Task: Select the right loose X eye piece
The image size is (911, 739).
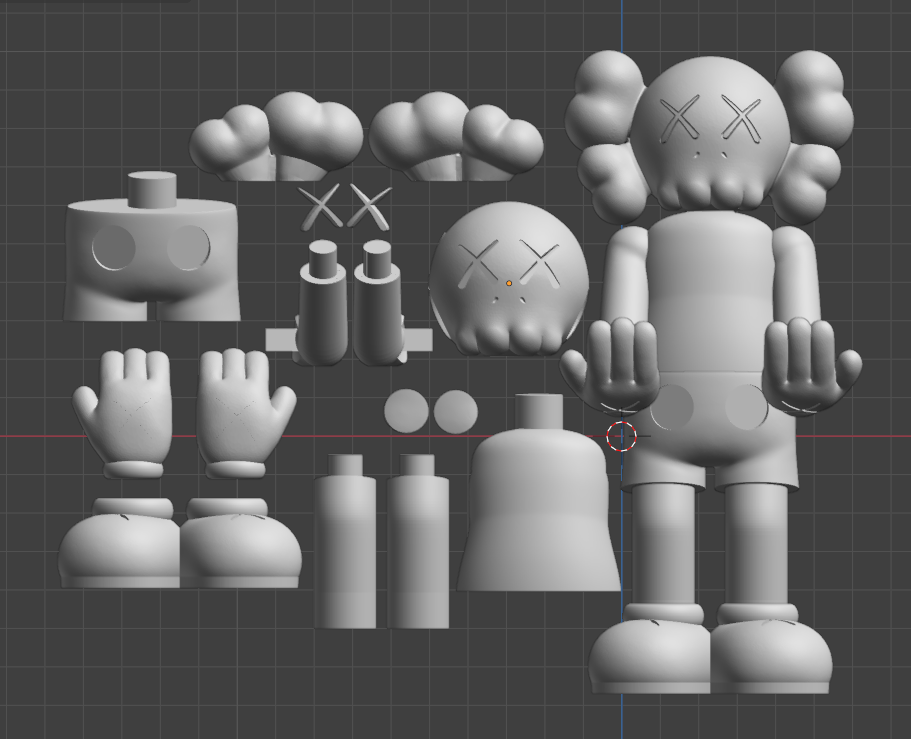Action: point(370,206)
